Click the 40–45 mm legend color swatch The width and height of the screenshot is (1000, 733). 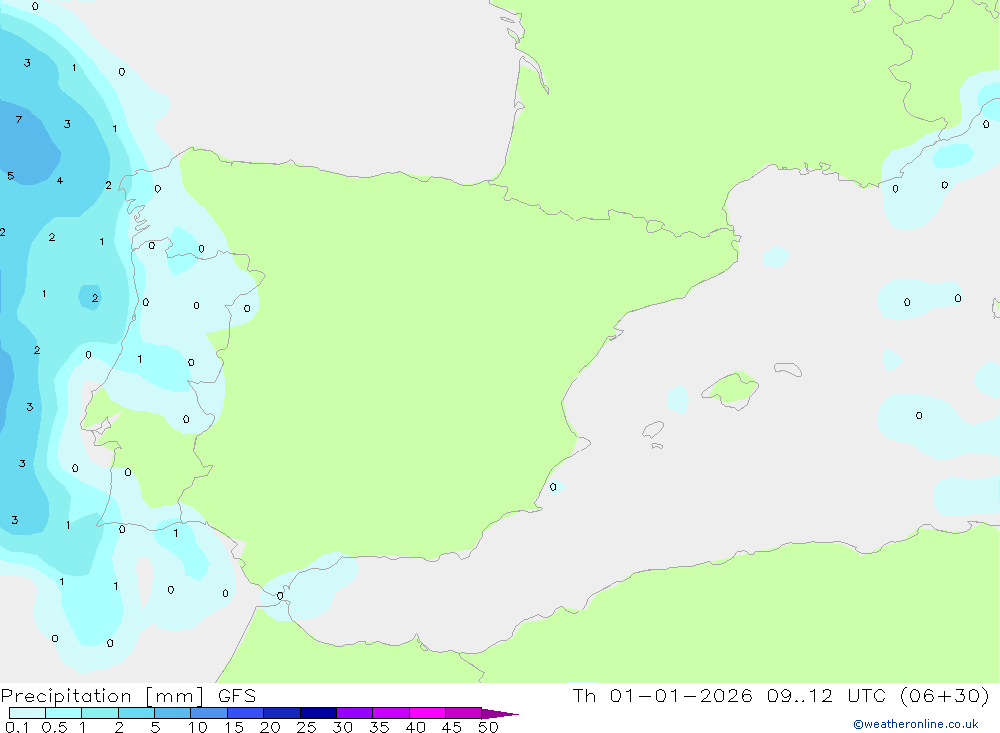click(427, 713)
